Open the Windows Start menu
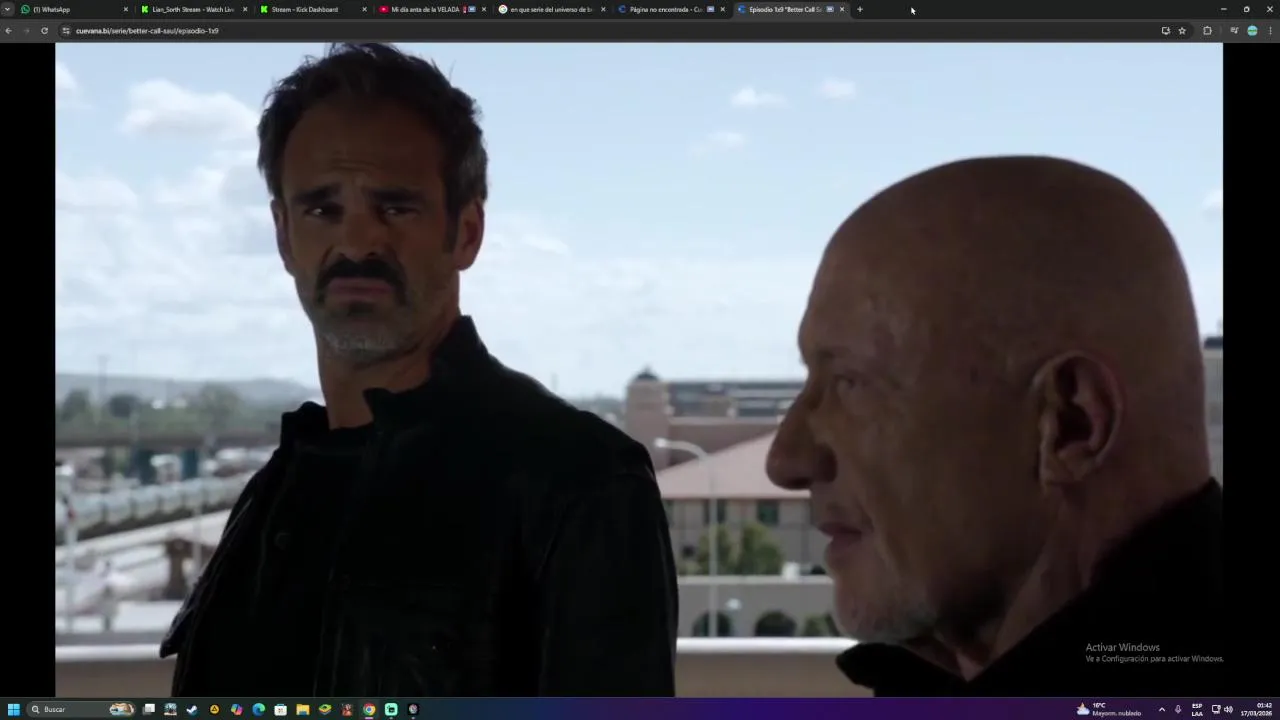Screen dimensions: 1280x720 click(x=14, y=709)
